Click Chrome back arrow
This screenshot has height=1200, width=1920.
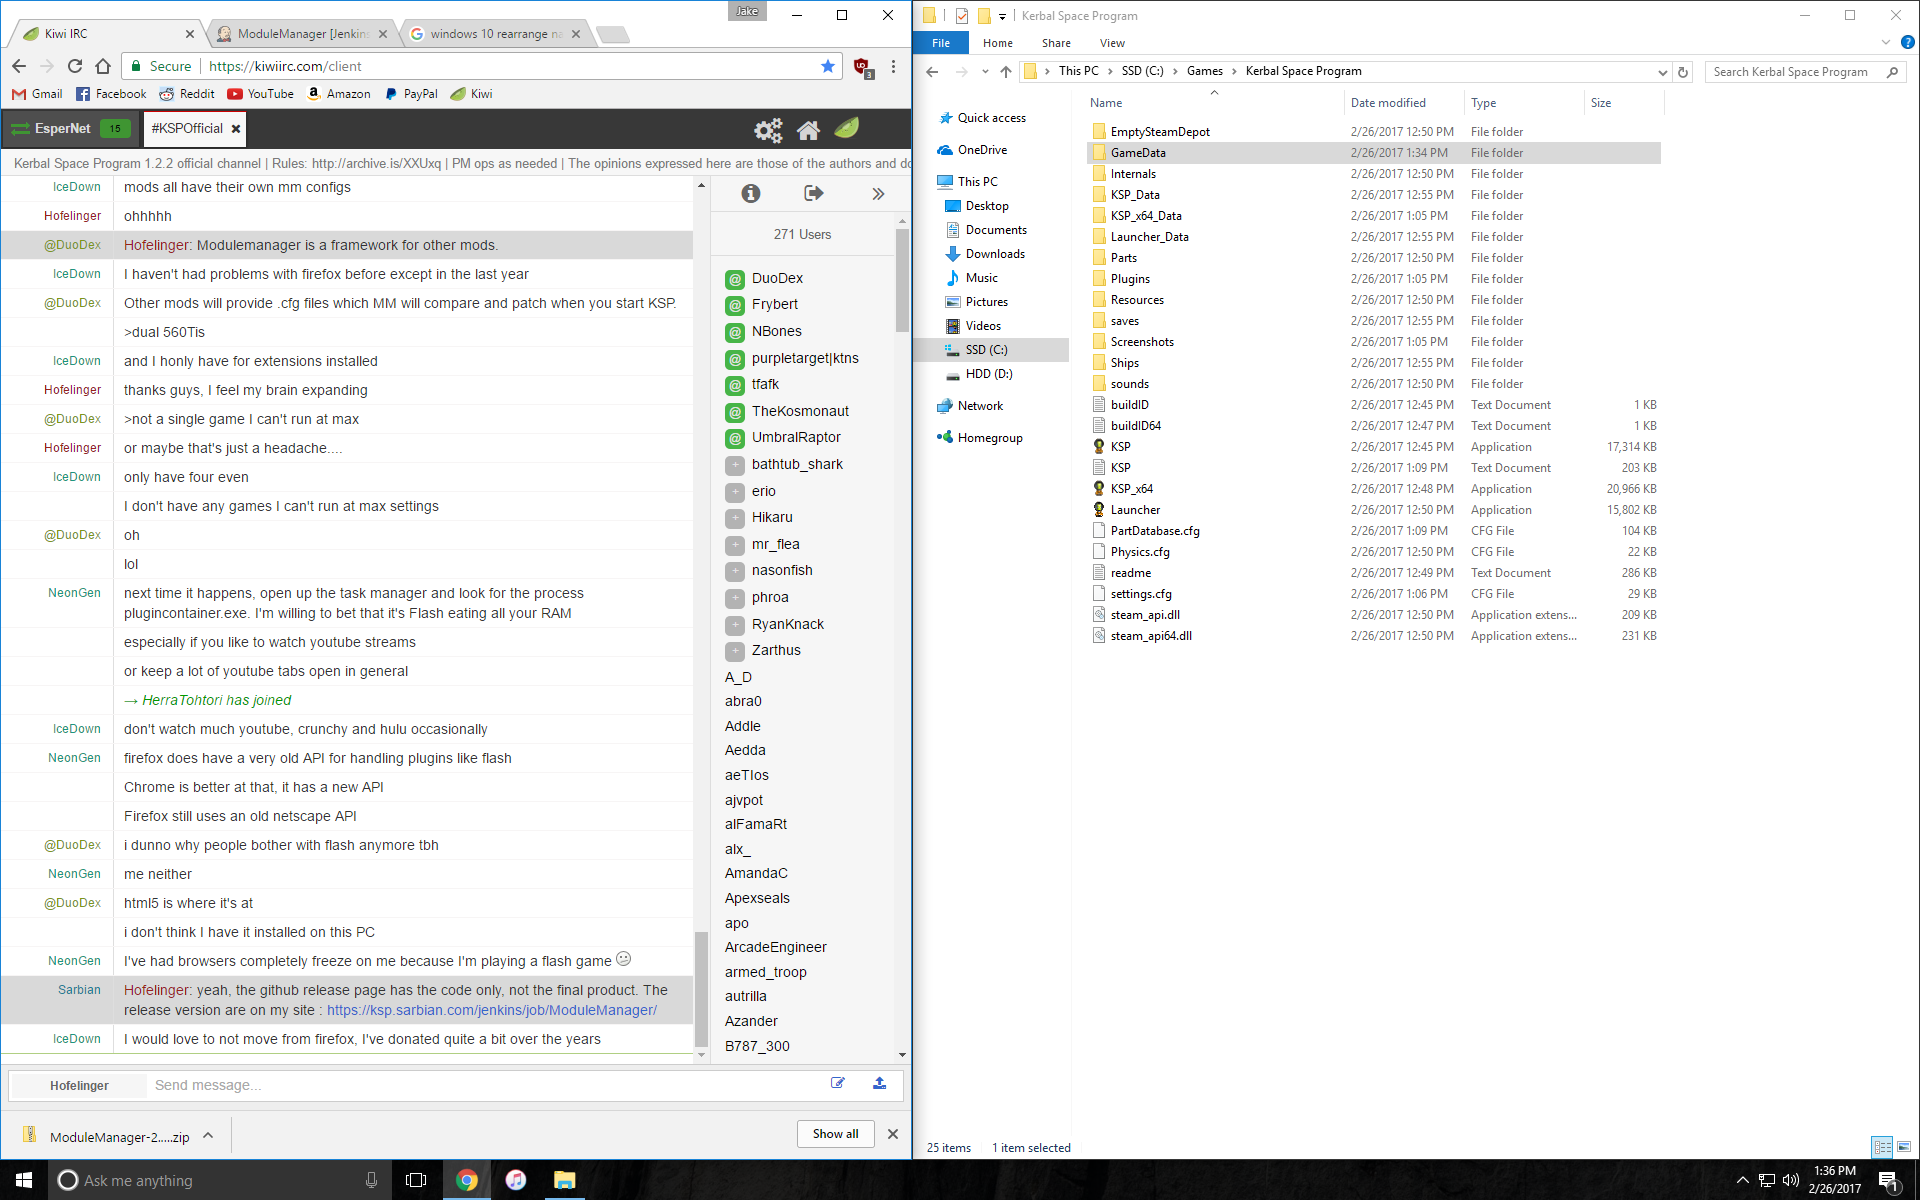(19, 66)
